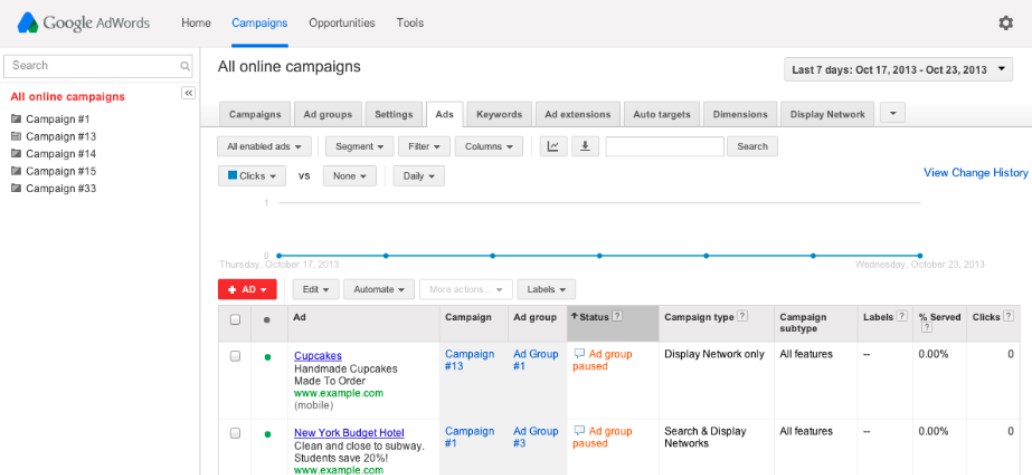This screenshot has width=1032, height=475.
Task: Check the select-all ads checkbox
Action: tap(235, 320)
